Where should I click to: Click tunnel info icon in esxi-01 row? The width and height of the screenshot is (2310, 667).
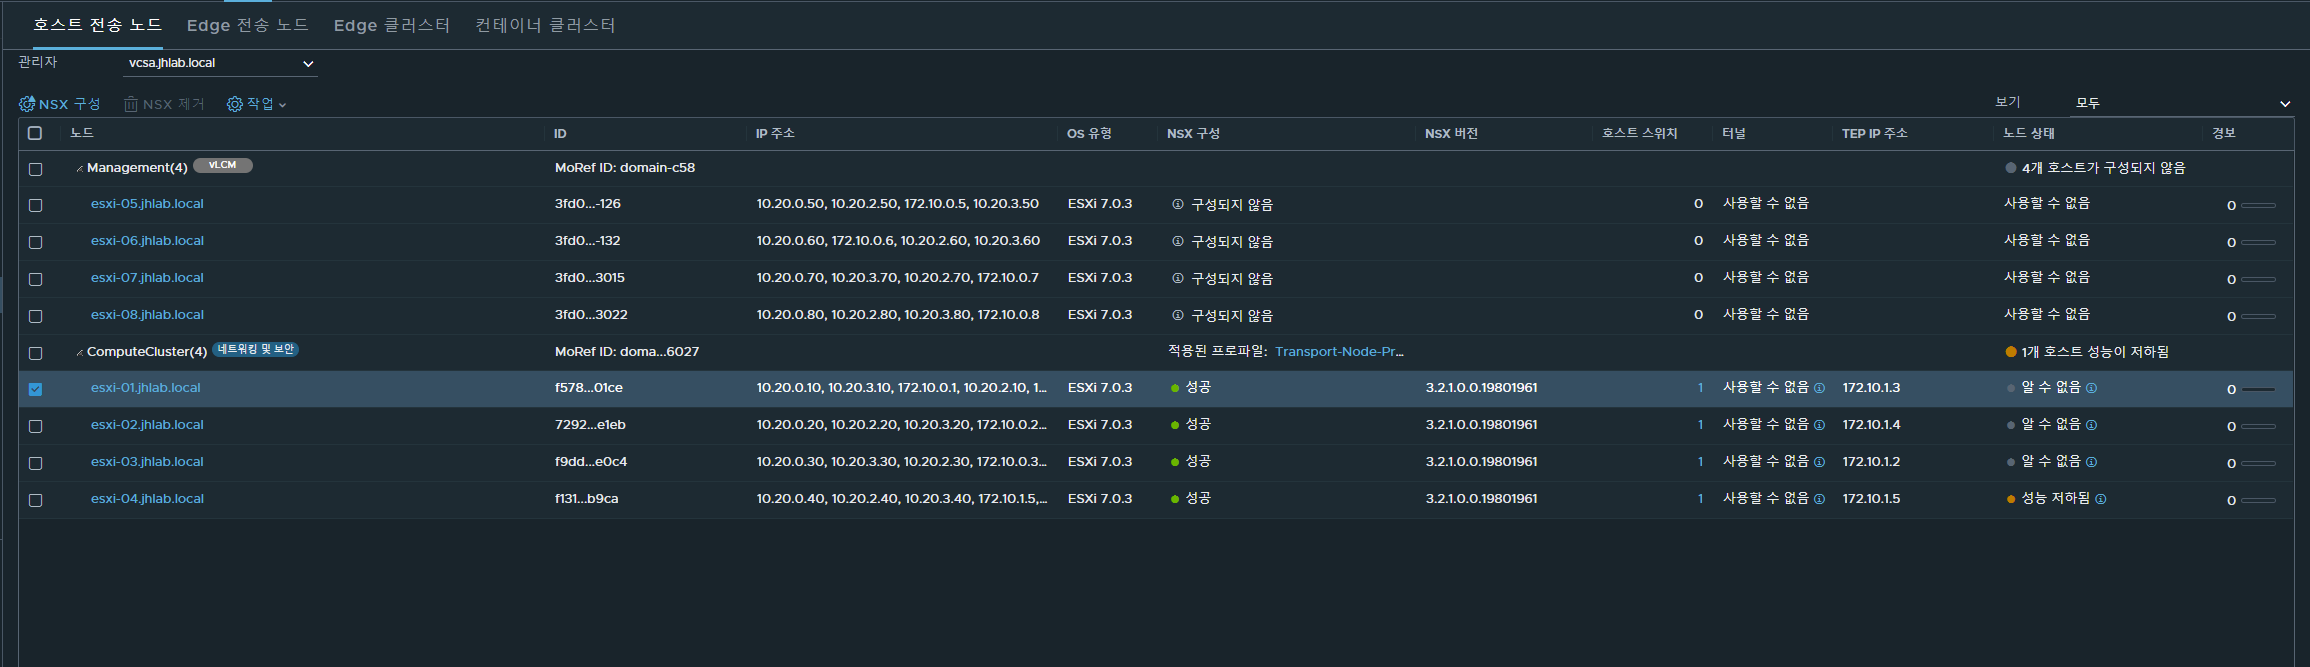(1819, 388)
